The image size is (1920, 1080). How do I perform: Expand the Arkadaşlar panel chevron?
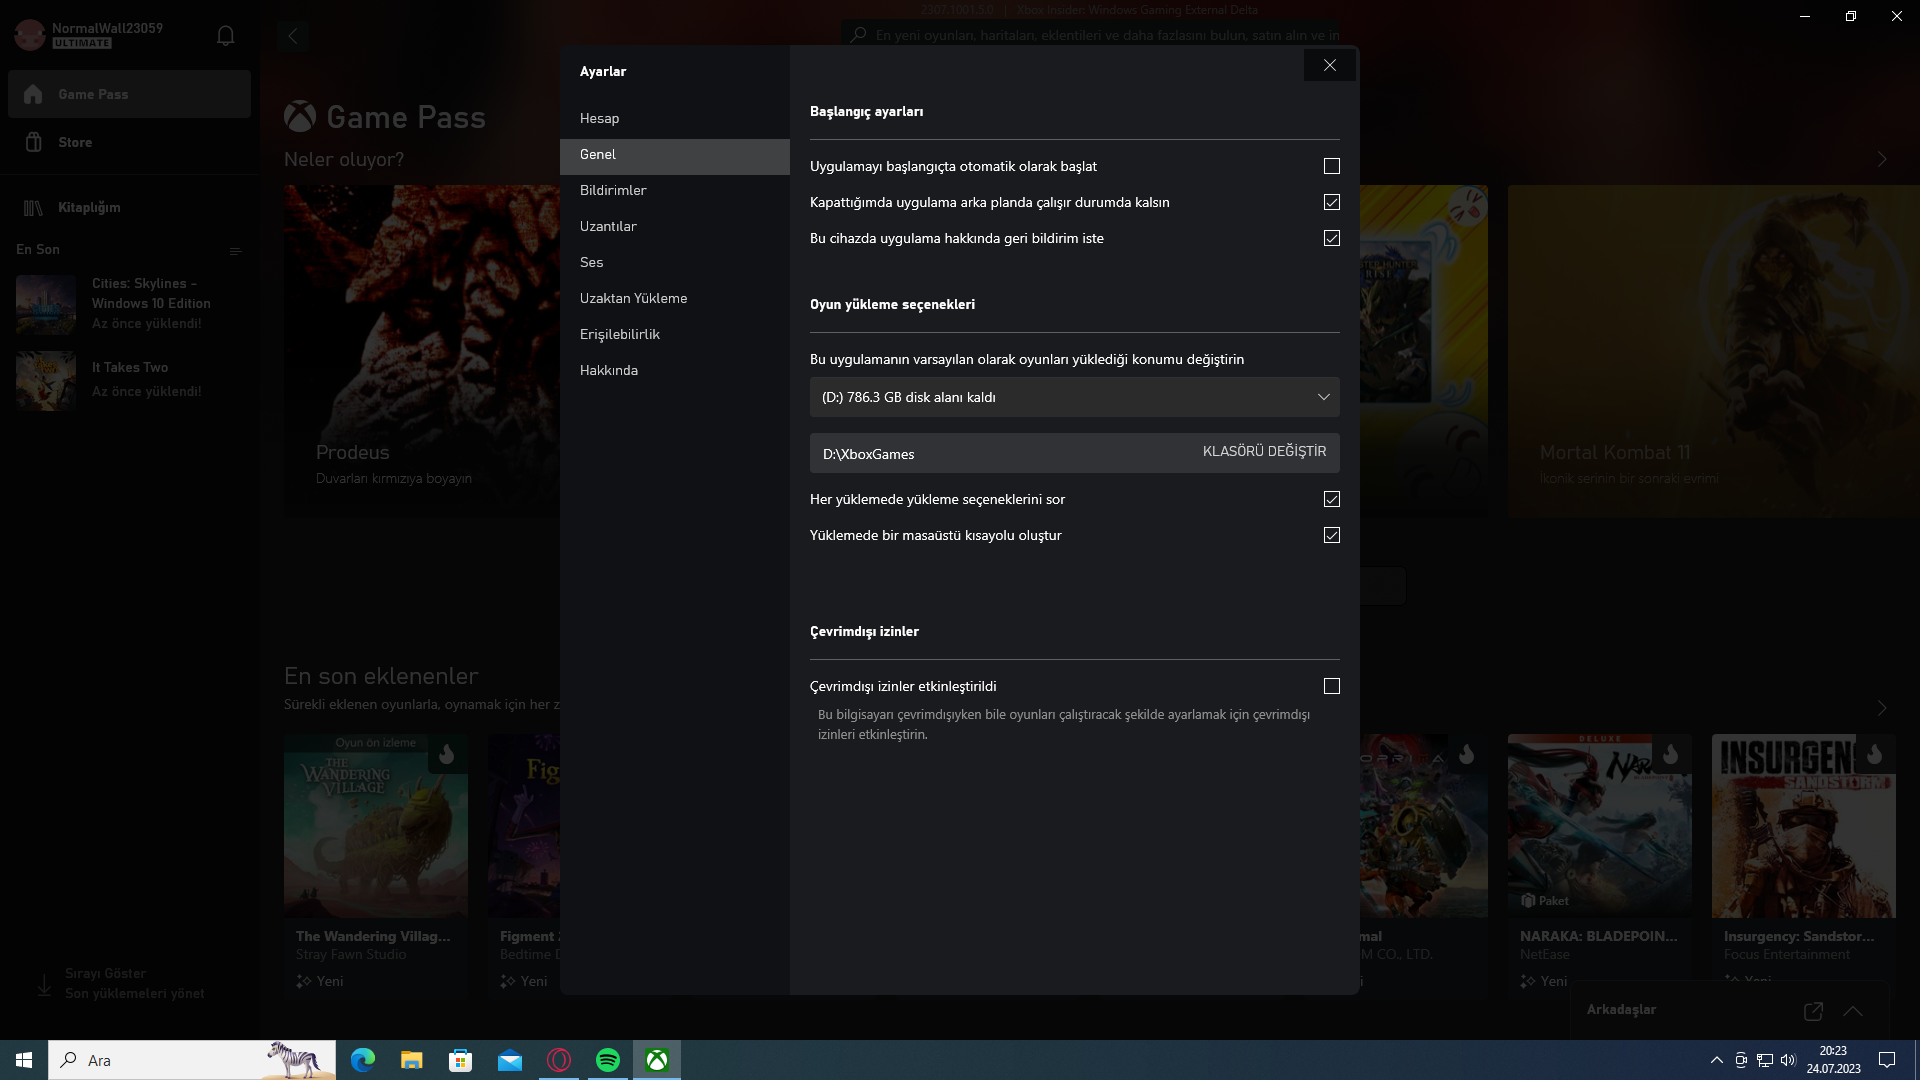coord(1853,1011)
